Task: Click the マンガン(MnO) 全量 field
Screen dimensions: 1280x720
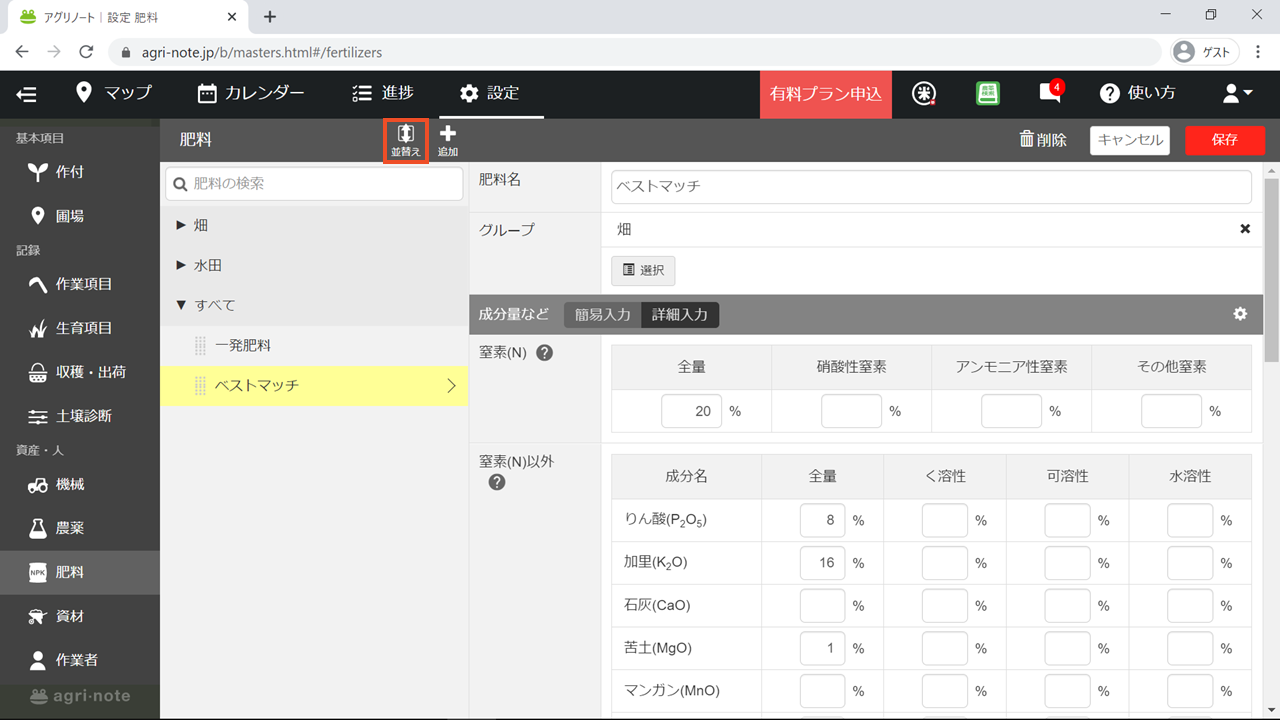Action: click(x=823, y=691)
